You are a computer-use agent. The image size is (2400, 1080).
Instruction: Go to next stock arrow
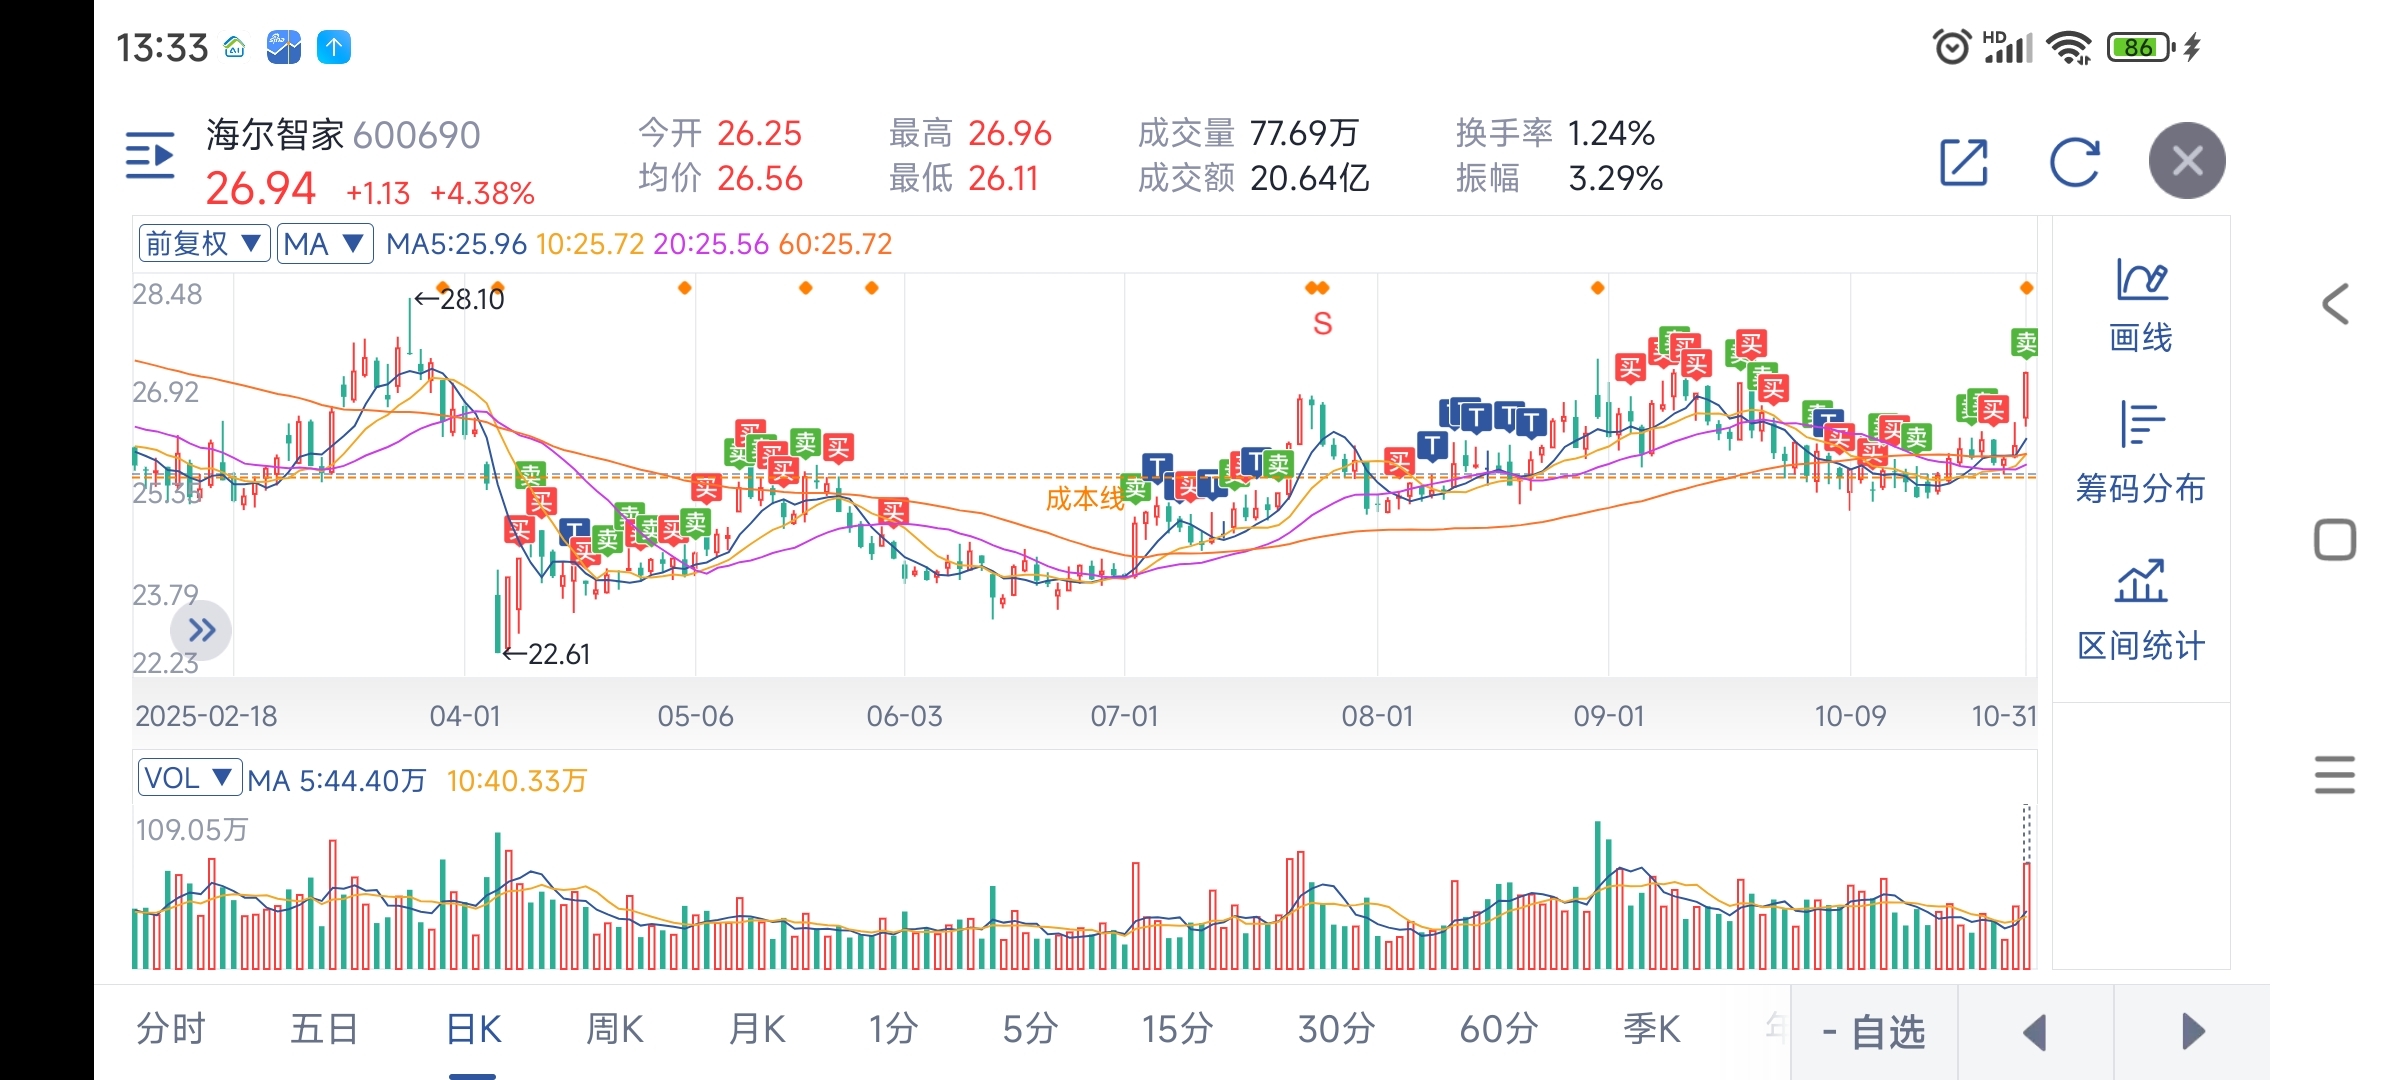pyautogui.click(x=2192, y=1032)
